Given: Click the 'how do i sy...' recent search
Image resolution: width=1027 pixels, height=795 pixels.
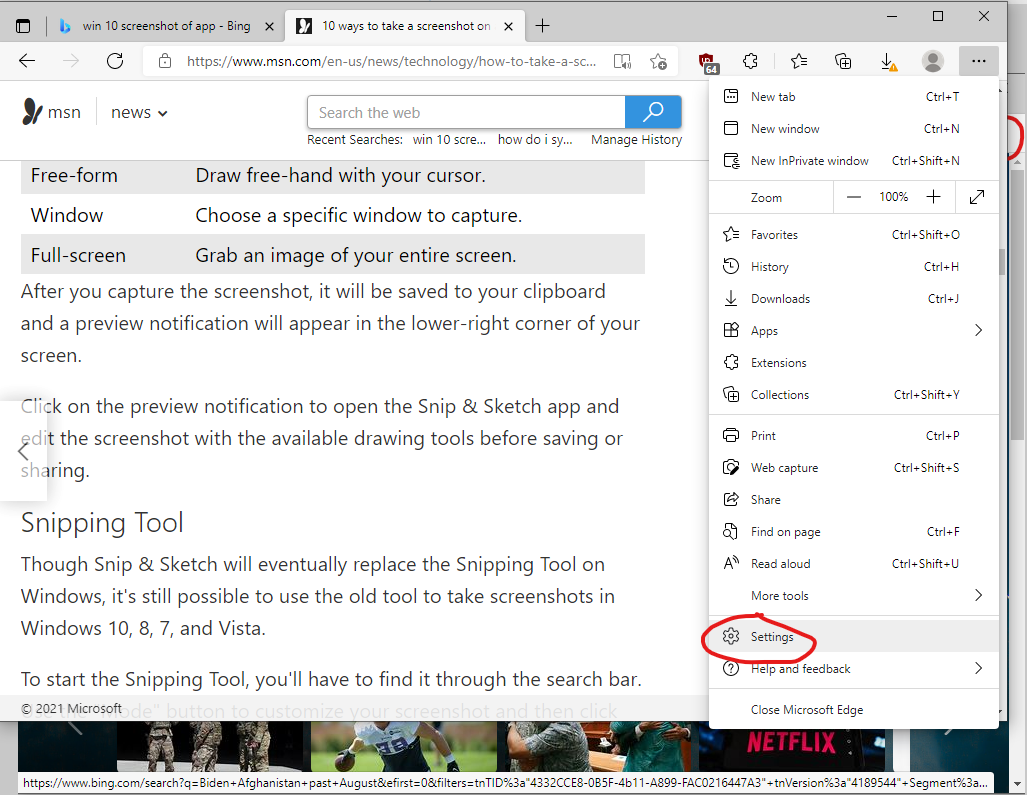Looking at the screenshot, I should pyautogui.click(x=535, y=139).
